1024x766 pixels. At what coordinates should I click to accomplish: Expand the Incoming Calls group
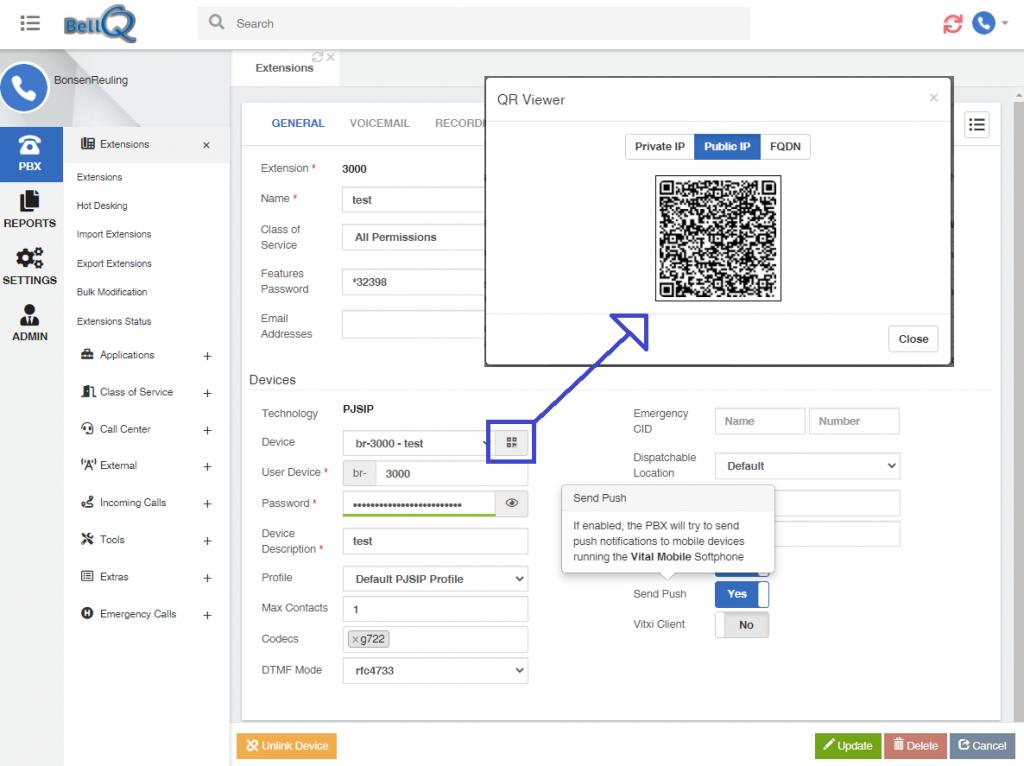click(207, 503)
